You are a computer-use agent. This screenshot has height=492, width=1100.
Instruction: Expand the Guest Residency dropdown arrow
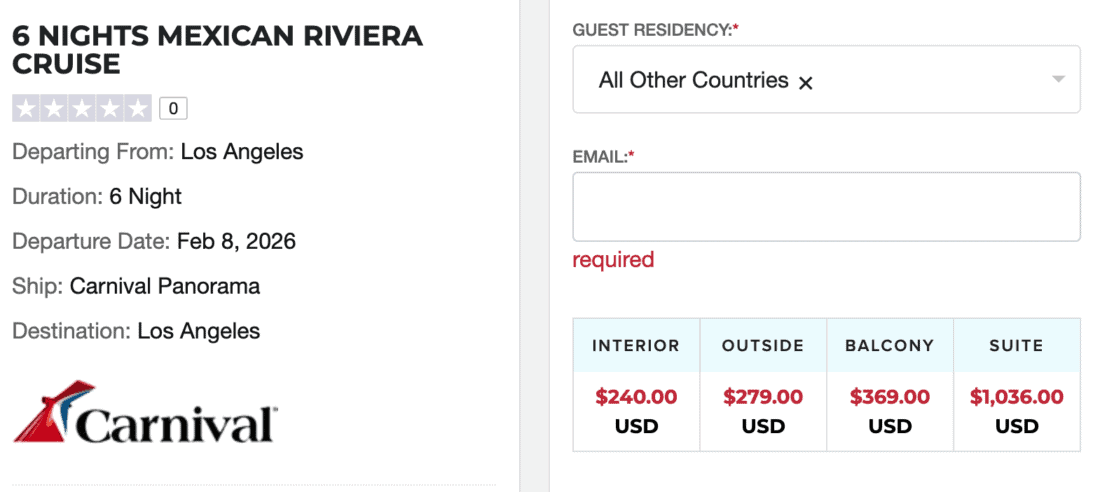[1058, 80]
